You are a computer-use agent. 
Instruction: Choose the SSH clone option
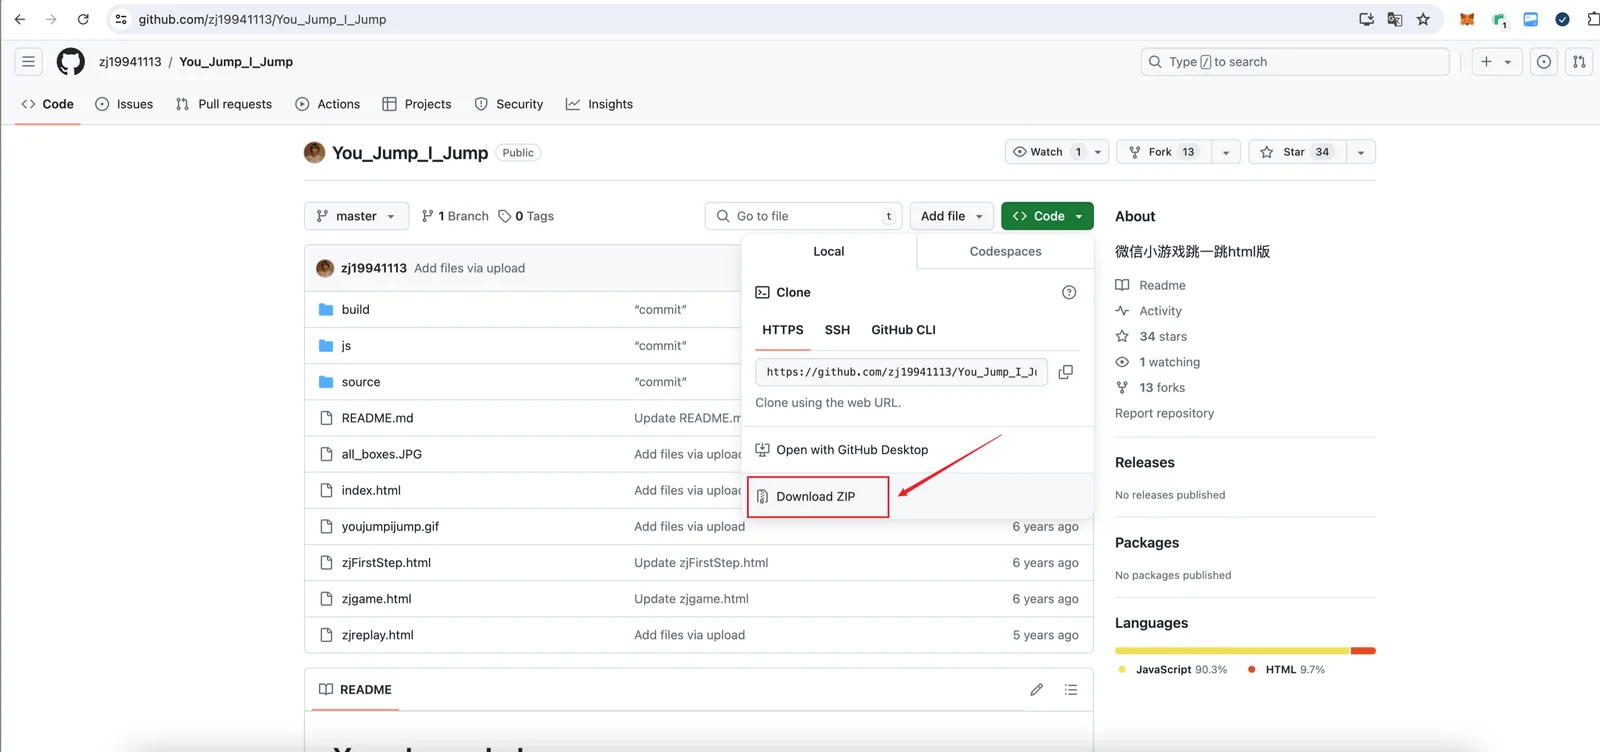837,330
